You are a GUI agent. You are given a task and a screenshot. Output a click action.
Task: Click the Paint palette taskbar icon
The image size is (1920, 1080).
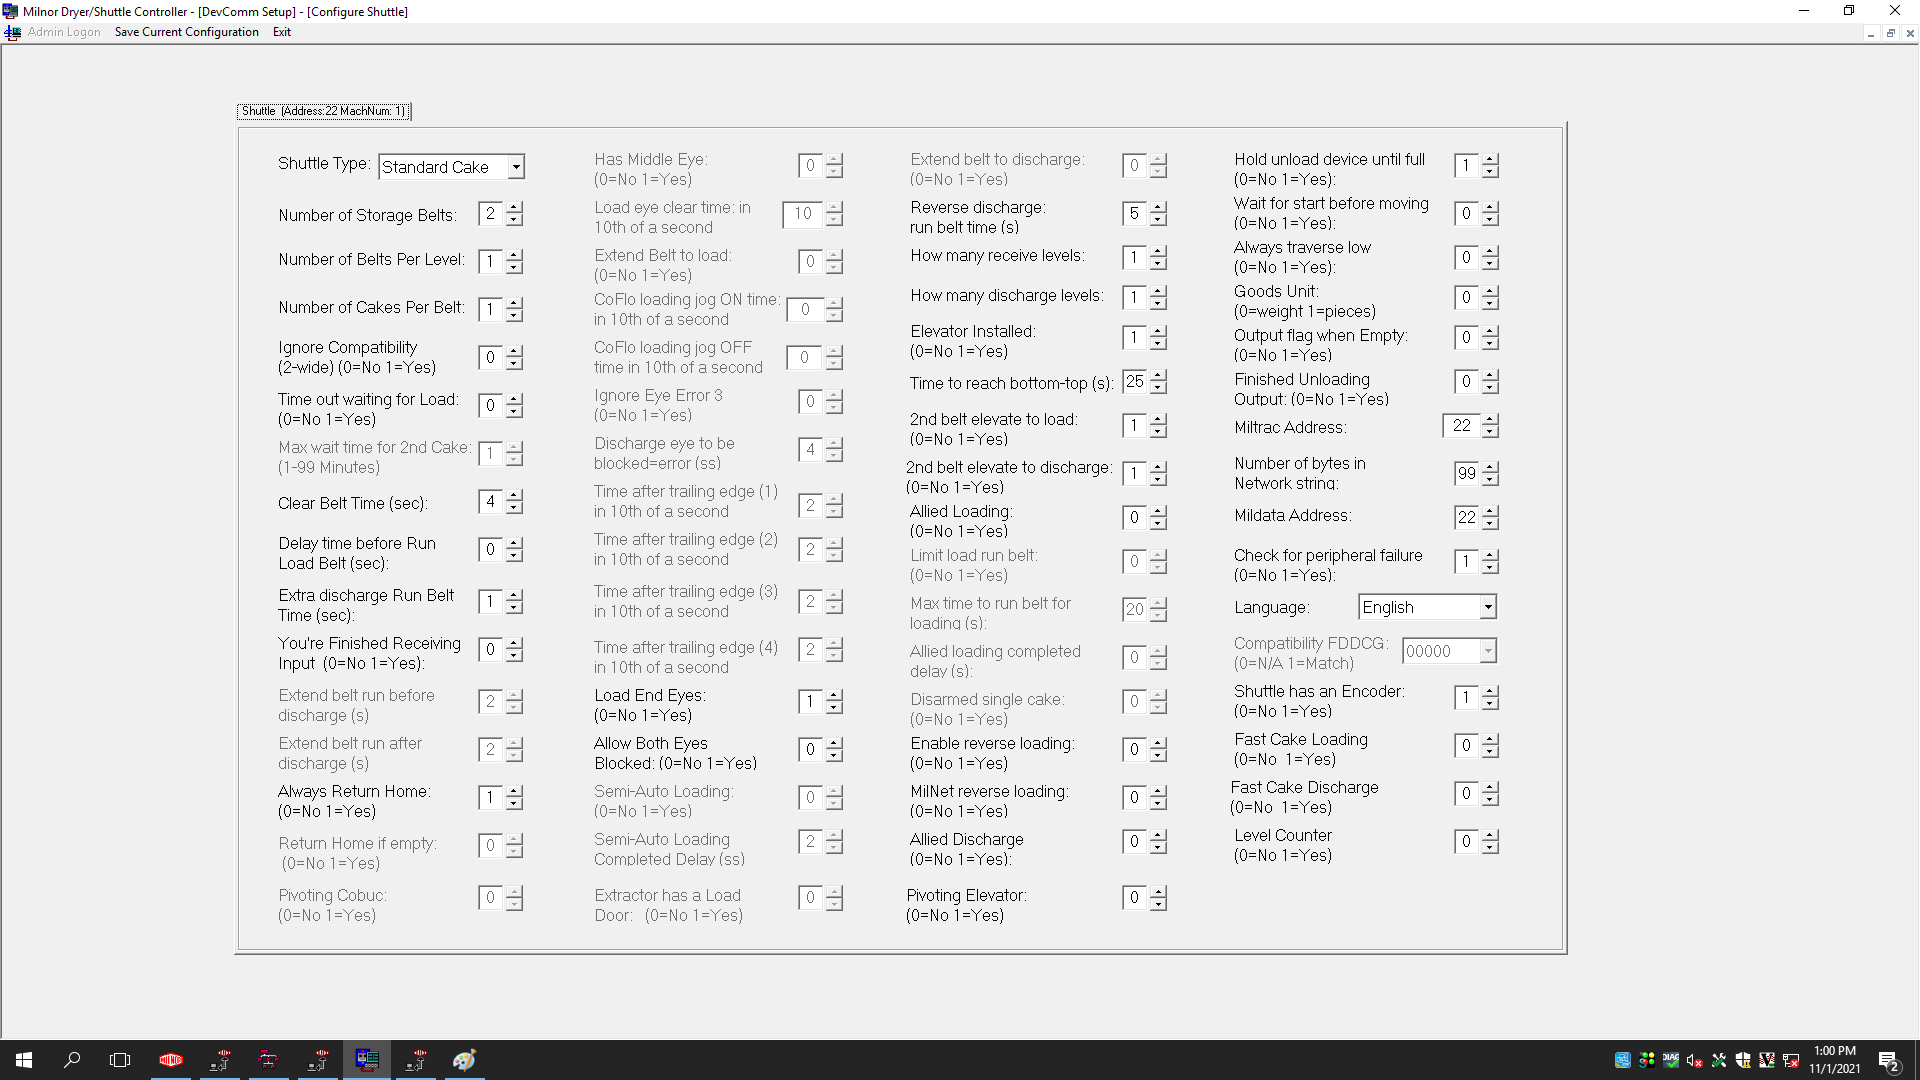click(464, 1060)
